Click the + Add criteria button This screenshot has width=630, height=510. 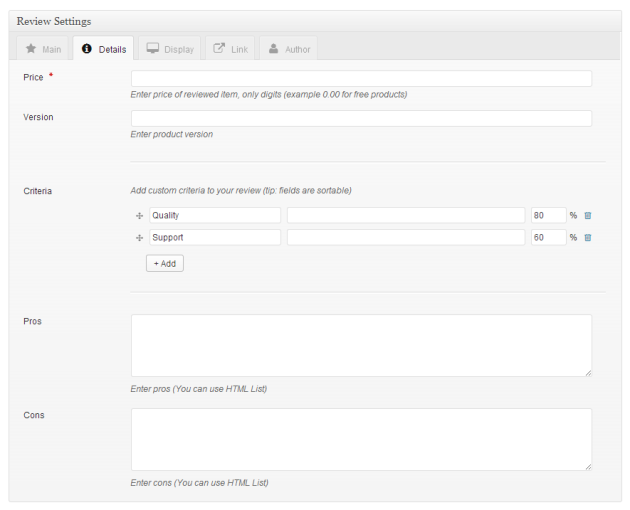(x=165, y=264)
